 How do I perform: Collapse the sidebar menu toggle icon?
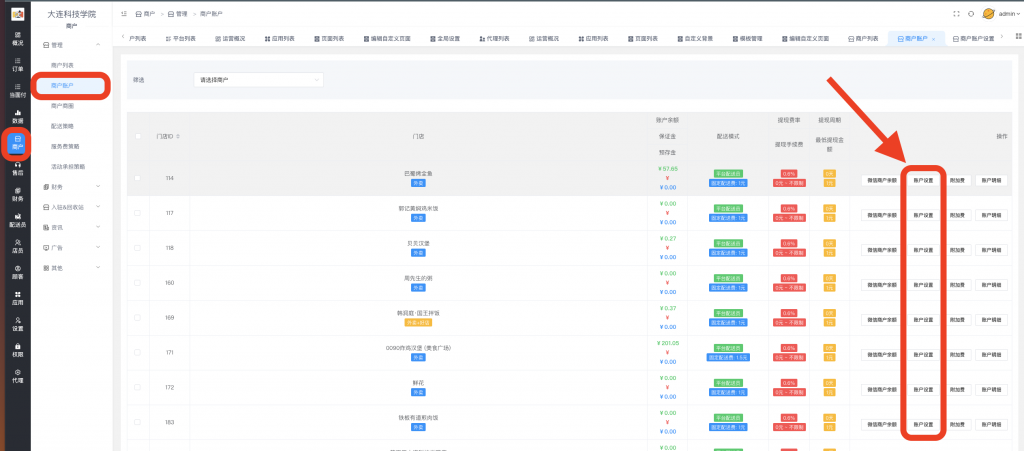[x=122, y=14]
